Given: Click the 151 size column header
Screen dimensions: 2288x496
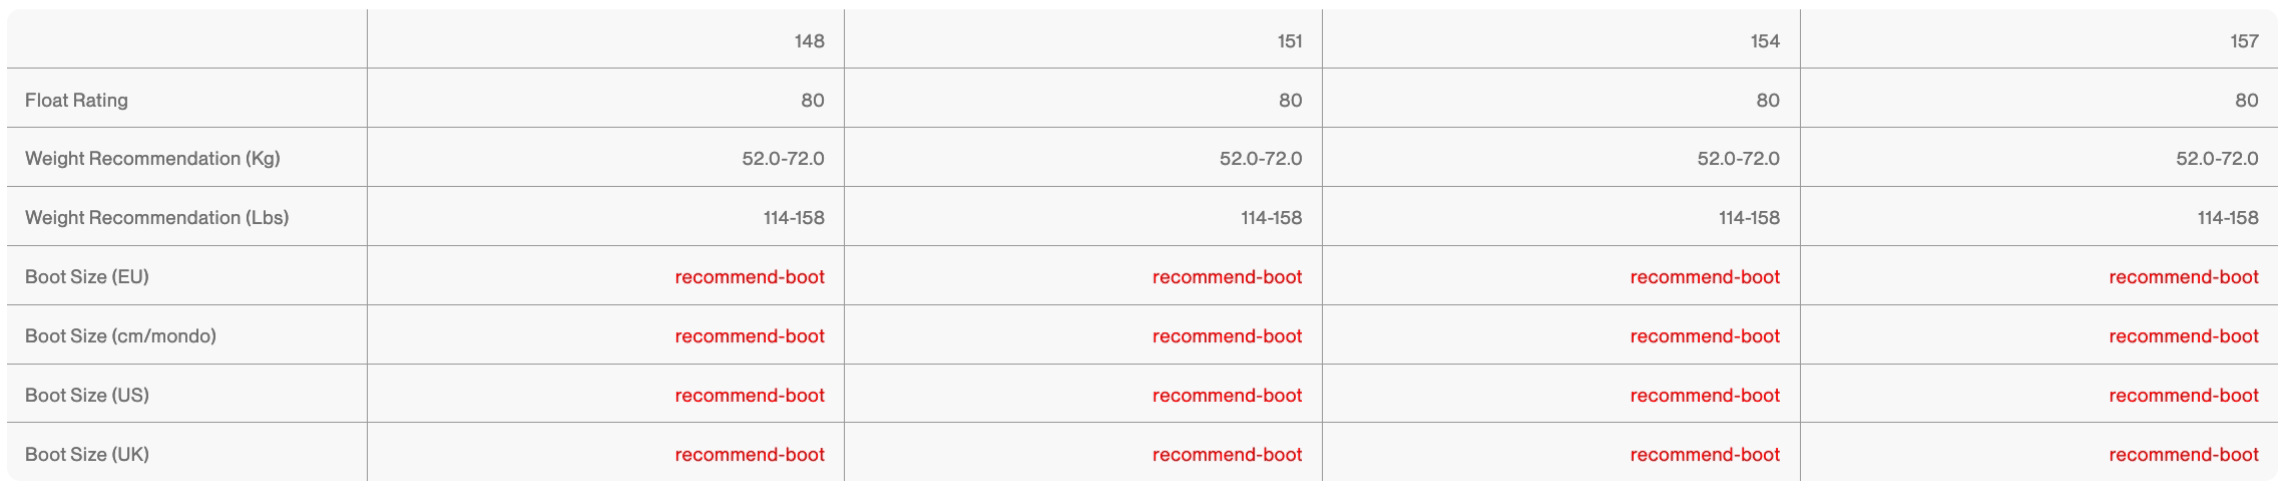Looking at the screenshot, I should [1289, 41].
